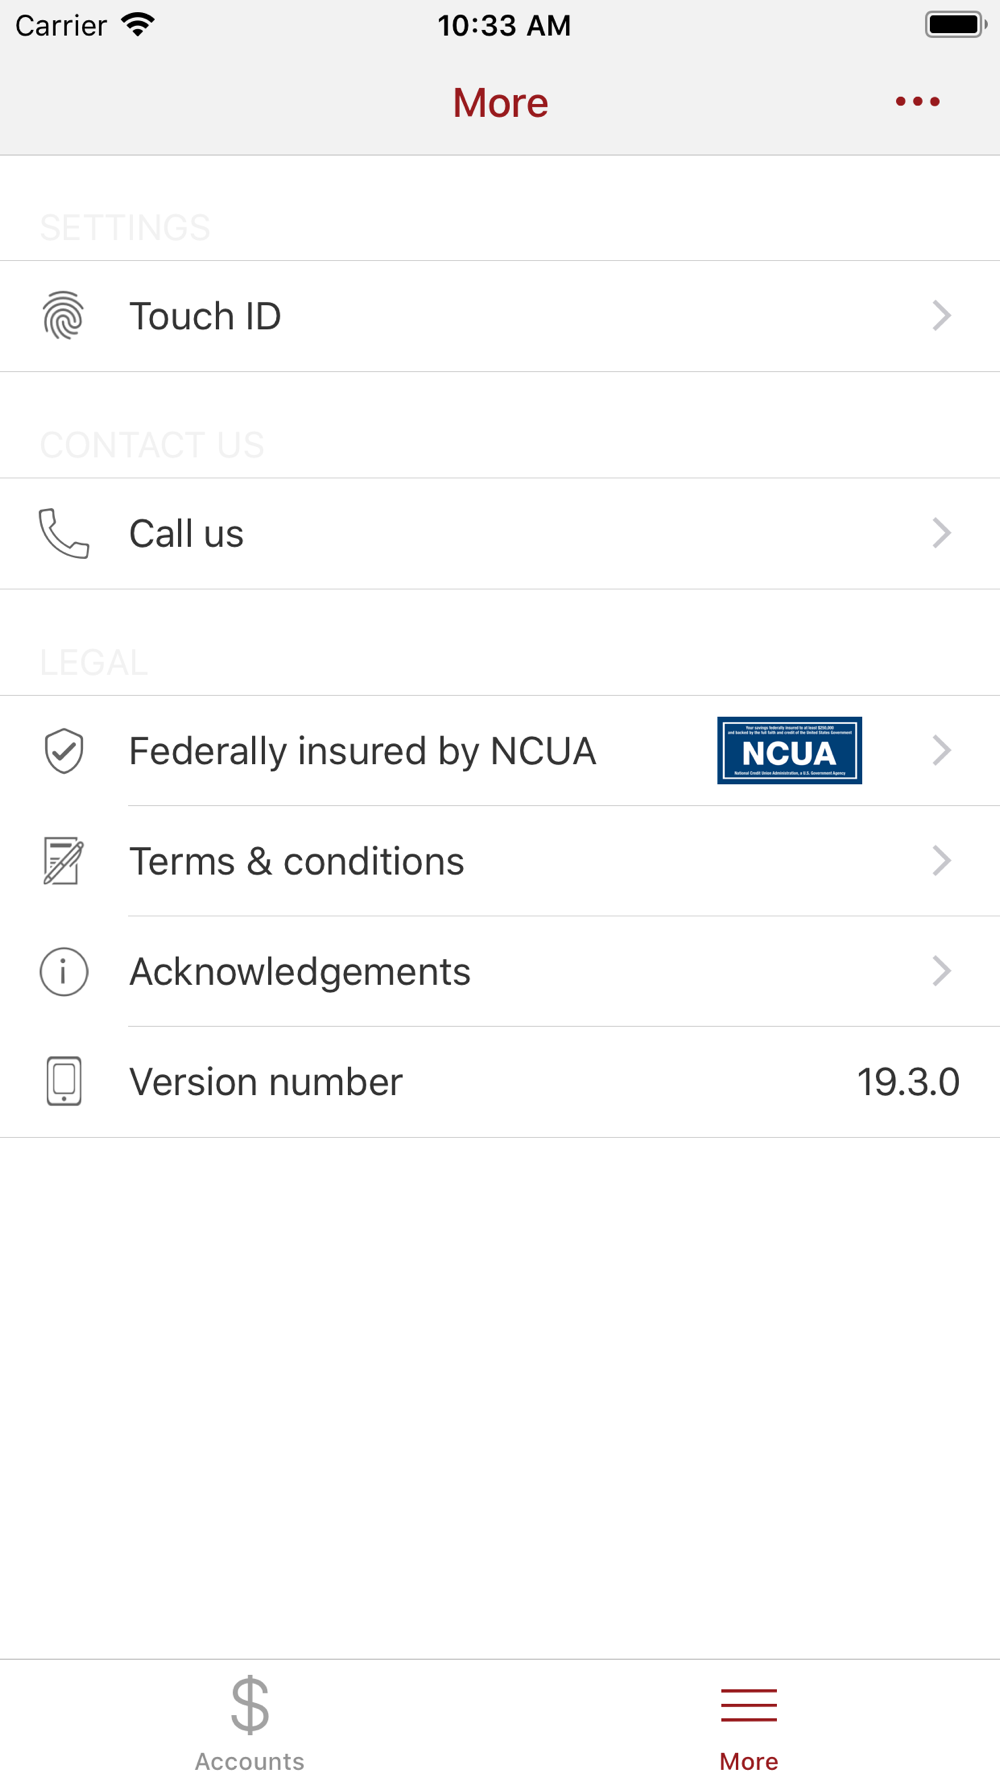Expand Touch ID using its chevron
This screenshot has width=1000, height=1778.
point(941,316)
